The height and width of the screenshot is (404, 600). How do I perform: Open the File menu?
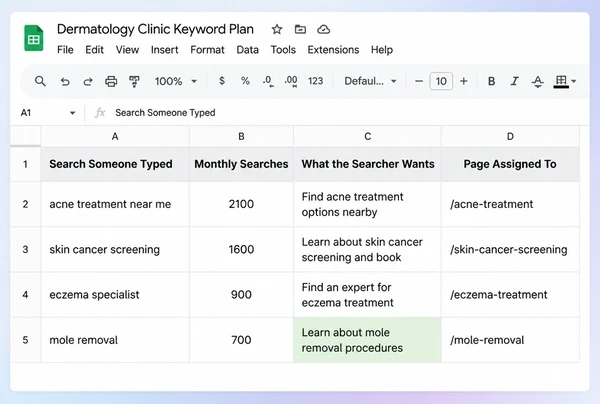(x=65, y=50)
